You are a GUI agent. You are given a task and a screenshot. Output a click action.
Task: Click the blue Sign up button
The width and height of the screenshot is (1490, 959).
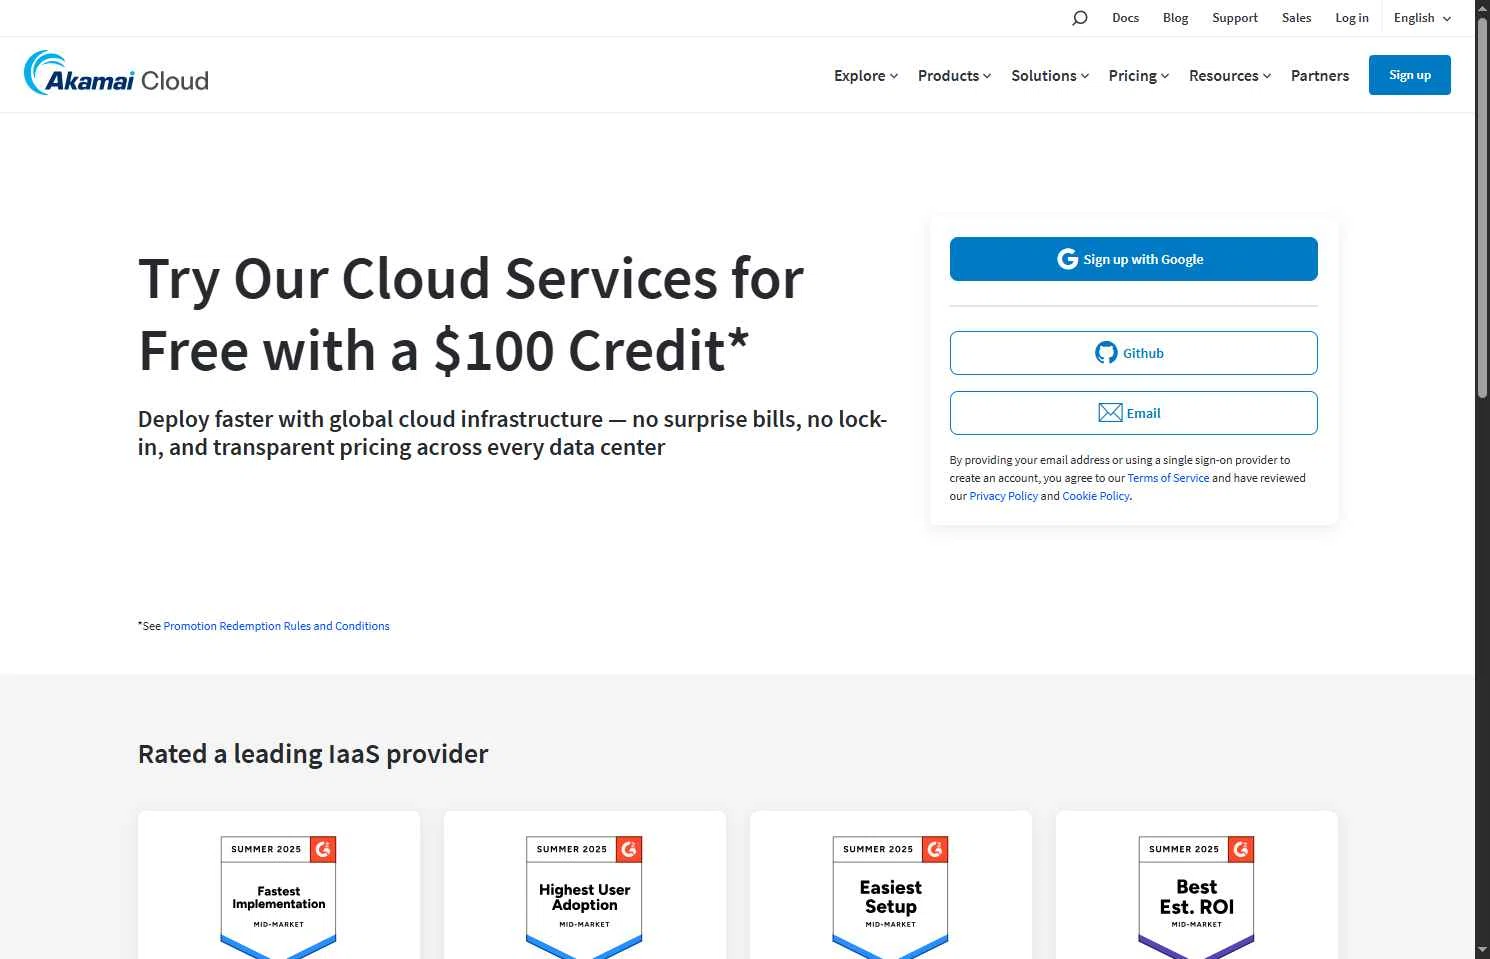coord(1410,75)
